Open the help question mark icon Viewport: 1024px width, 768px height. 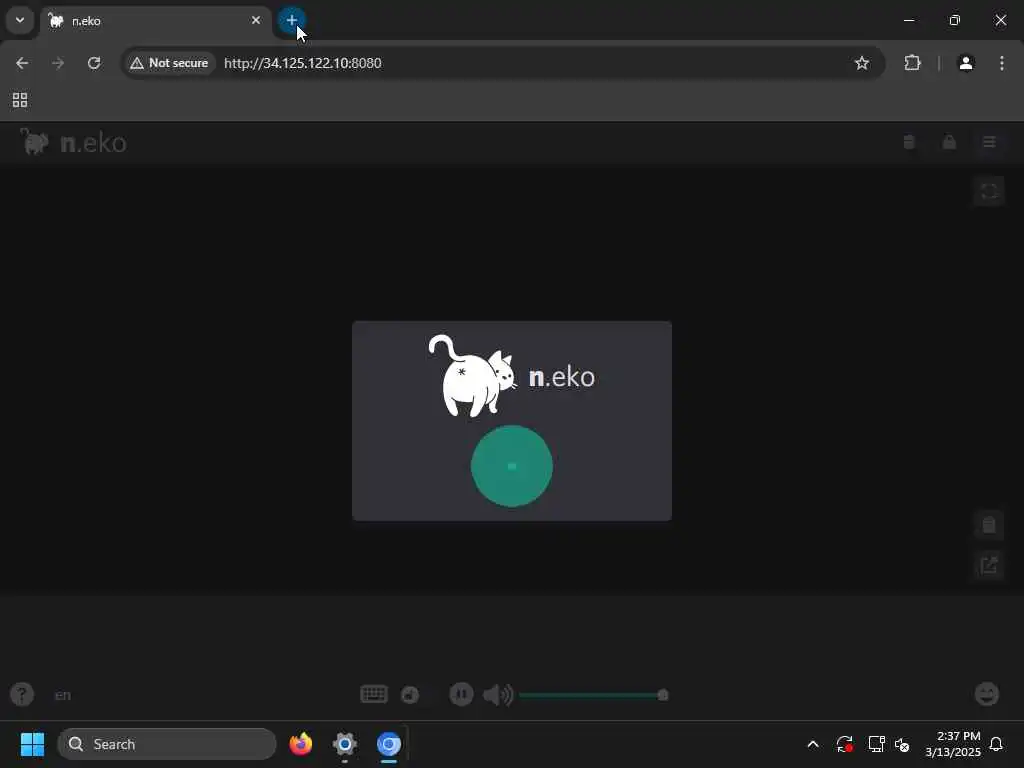point(22,694)
